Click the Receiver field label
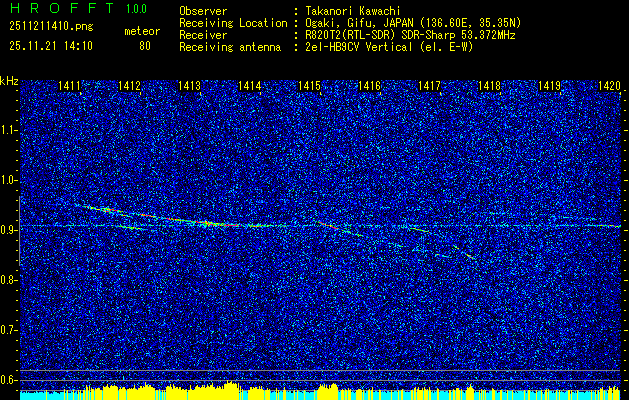 tap(203, 35)
